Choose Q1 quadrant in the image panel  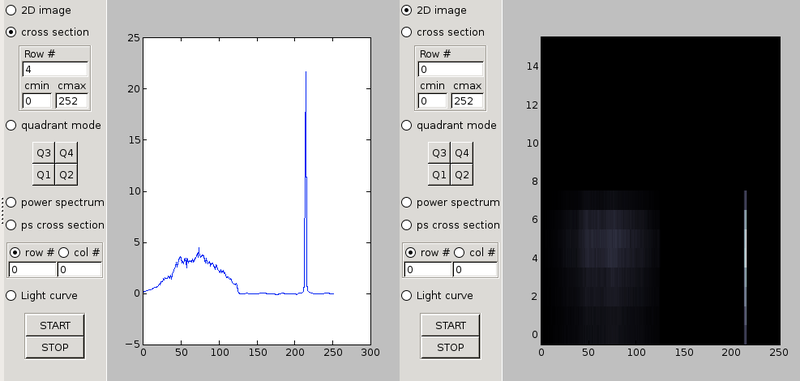point(439,175)
